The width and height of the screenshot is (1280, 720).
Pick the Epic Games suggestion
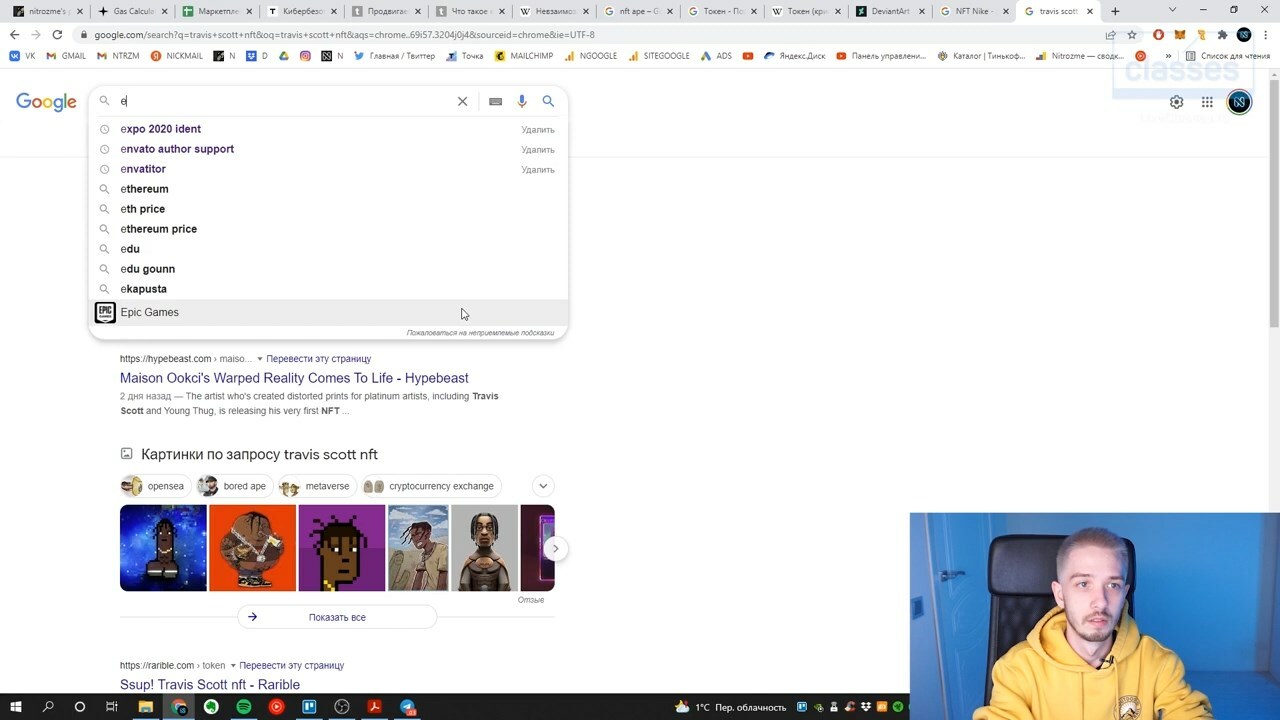328,312
